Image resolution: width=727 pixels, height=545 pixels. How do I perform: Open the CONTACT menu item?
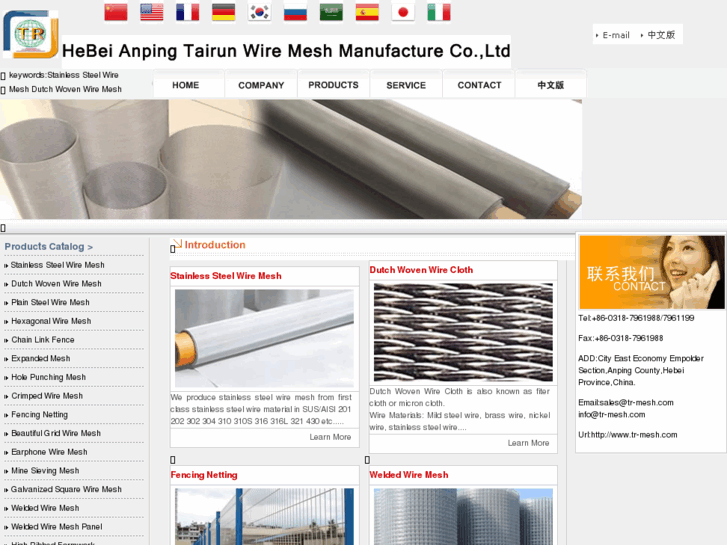(x=479, y=85)
